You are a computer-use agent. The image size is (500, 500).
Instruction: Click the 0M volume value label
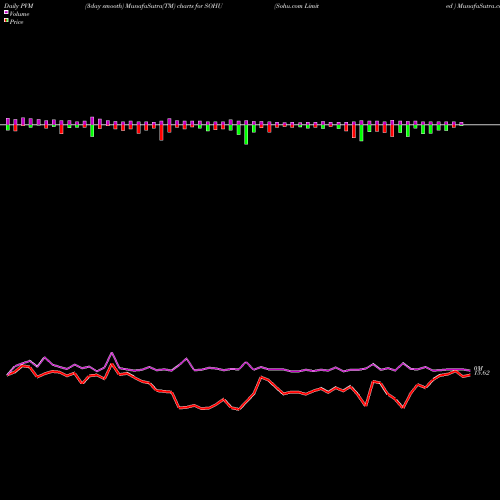point(478,368)
